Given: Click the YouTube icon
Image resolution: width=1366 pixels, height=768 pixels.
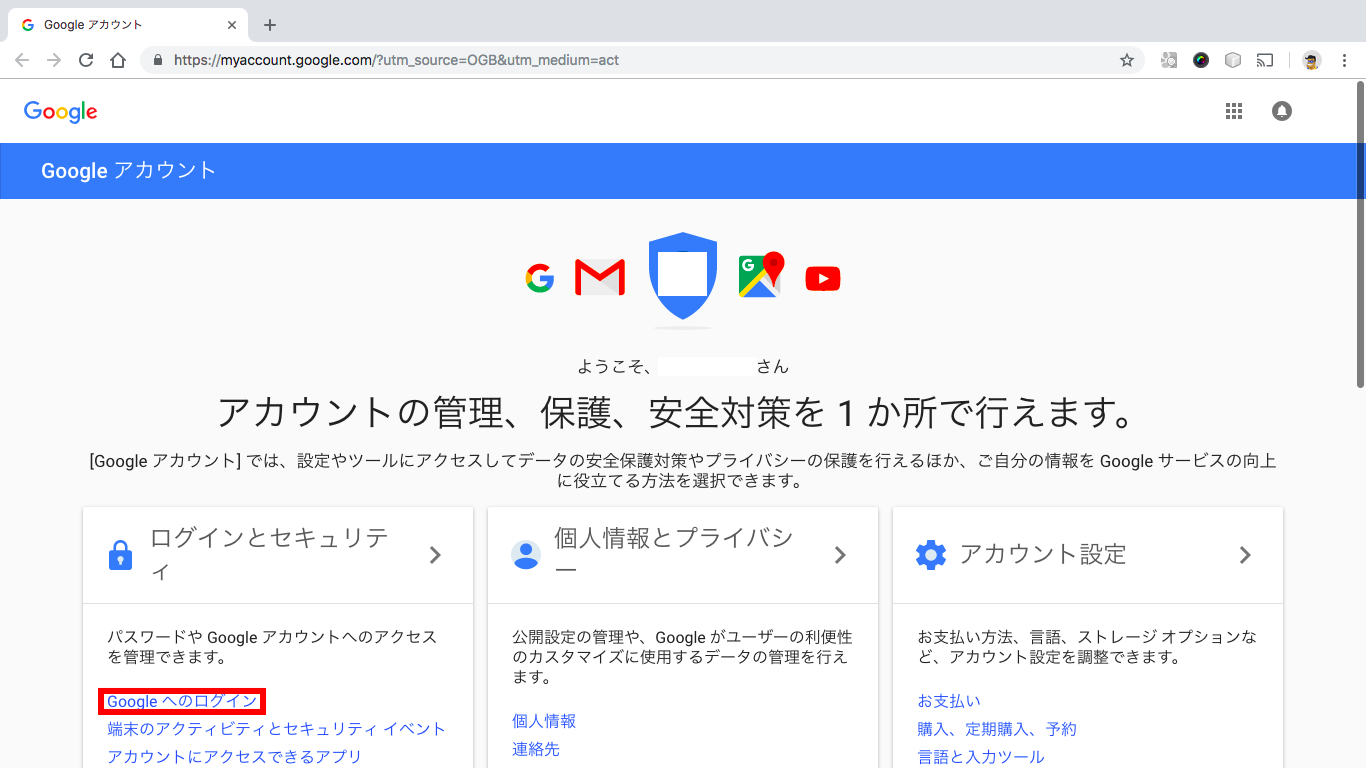Looking at the screenshot, I should pos(822,278).
